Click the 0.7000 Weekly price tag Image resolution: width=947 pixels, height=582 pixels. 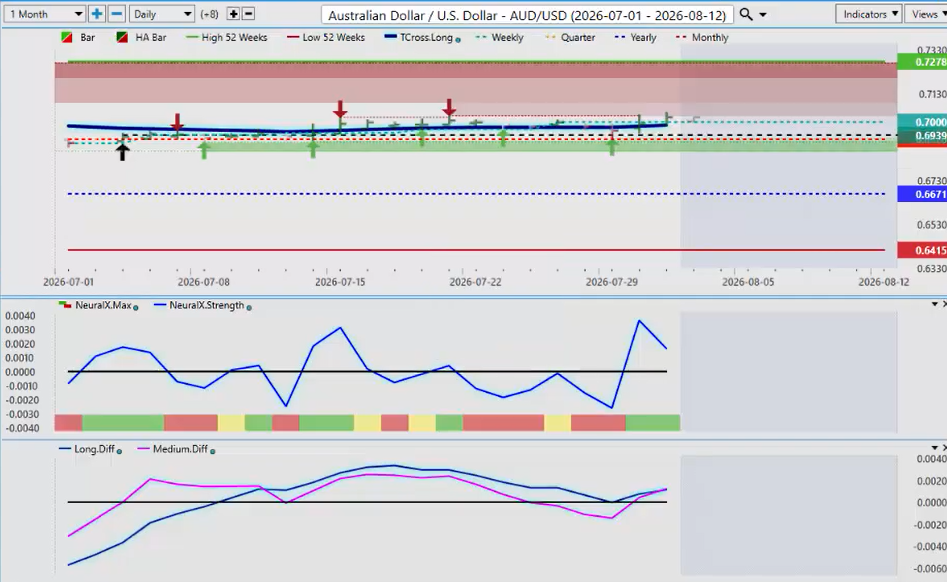pos(922,121)
